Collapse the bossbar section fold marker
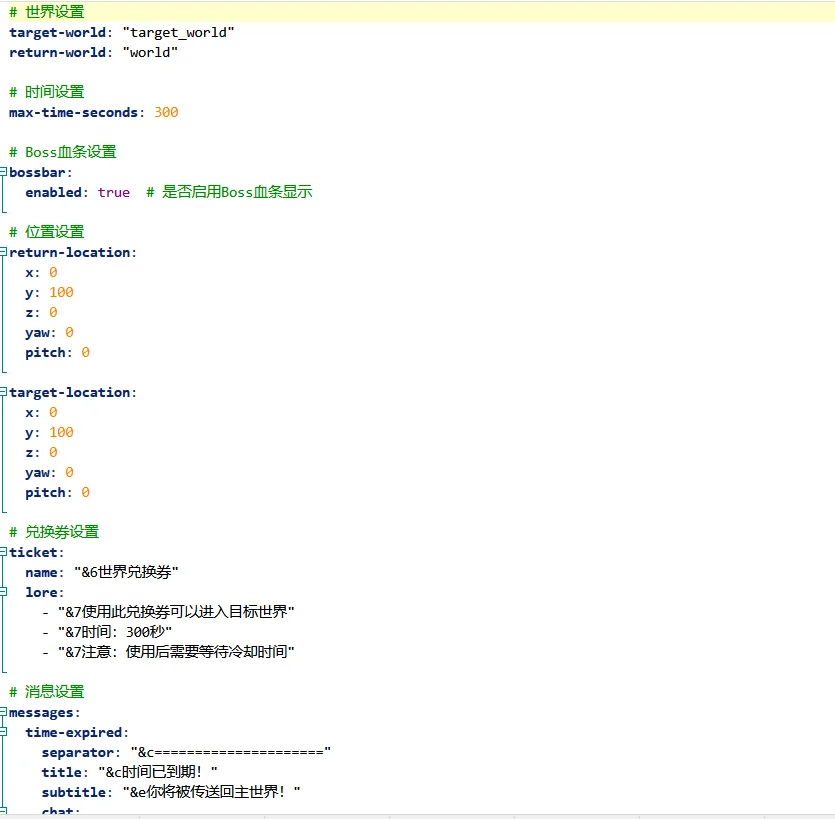This screenshot has height=819, width=835. pos(3,171)
